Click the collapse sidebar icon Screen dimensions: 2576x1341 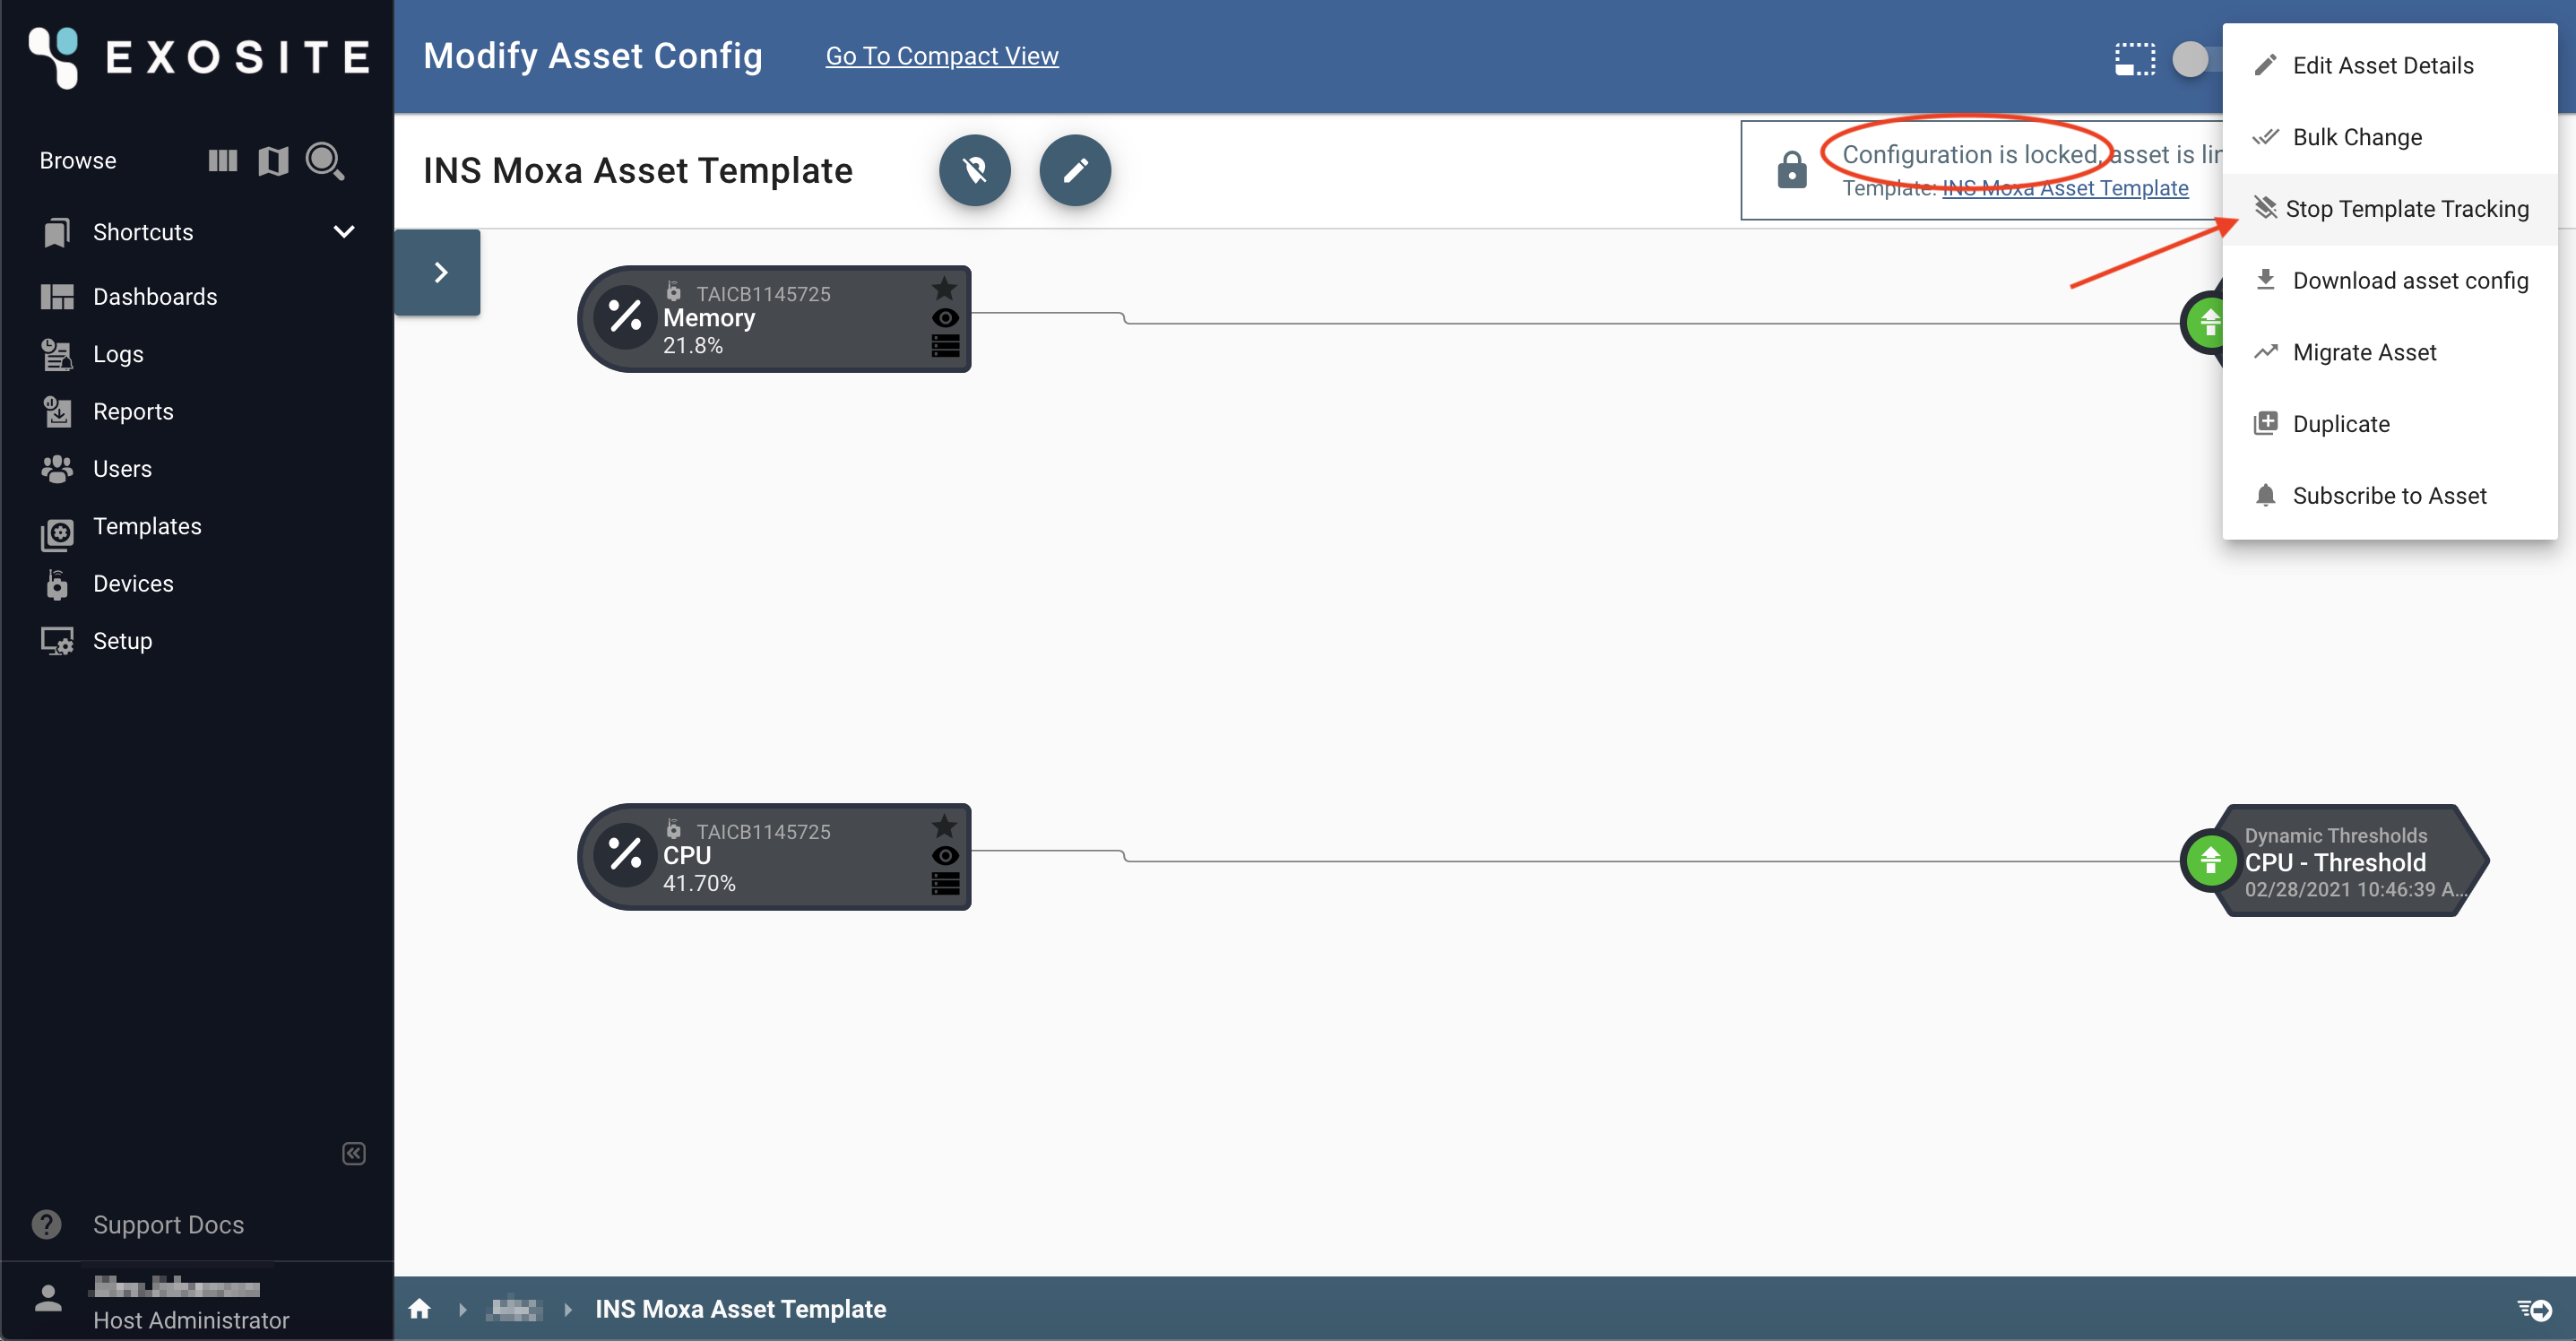[354, 1153]
